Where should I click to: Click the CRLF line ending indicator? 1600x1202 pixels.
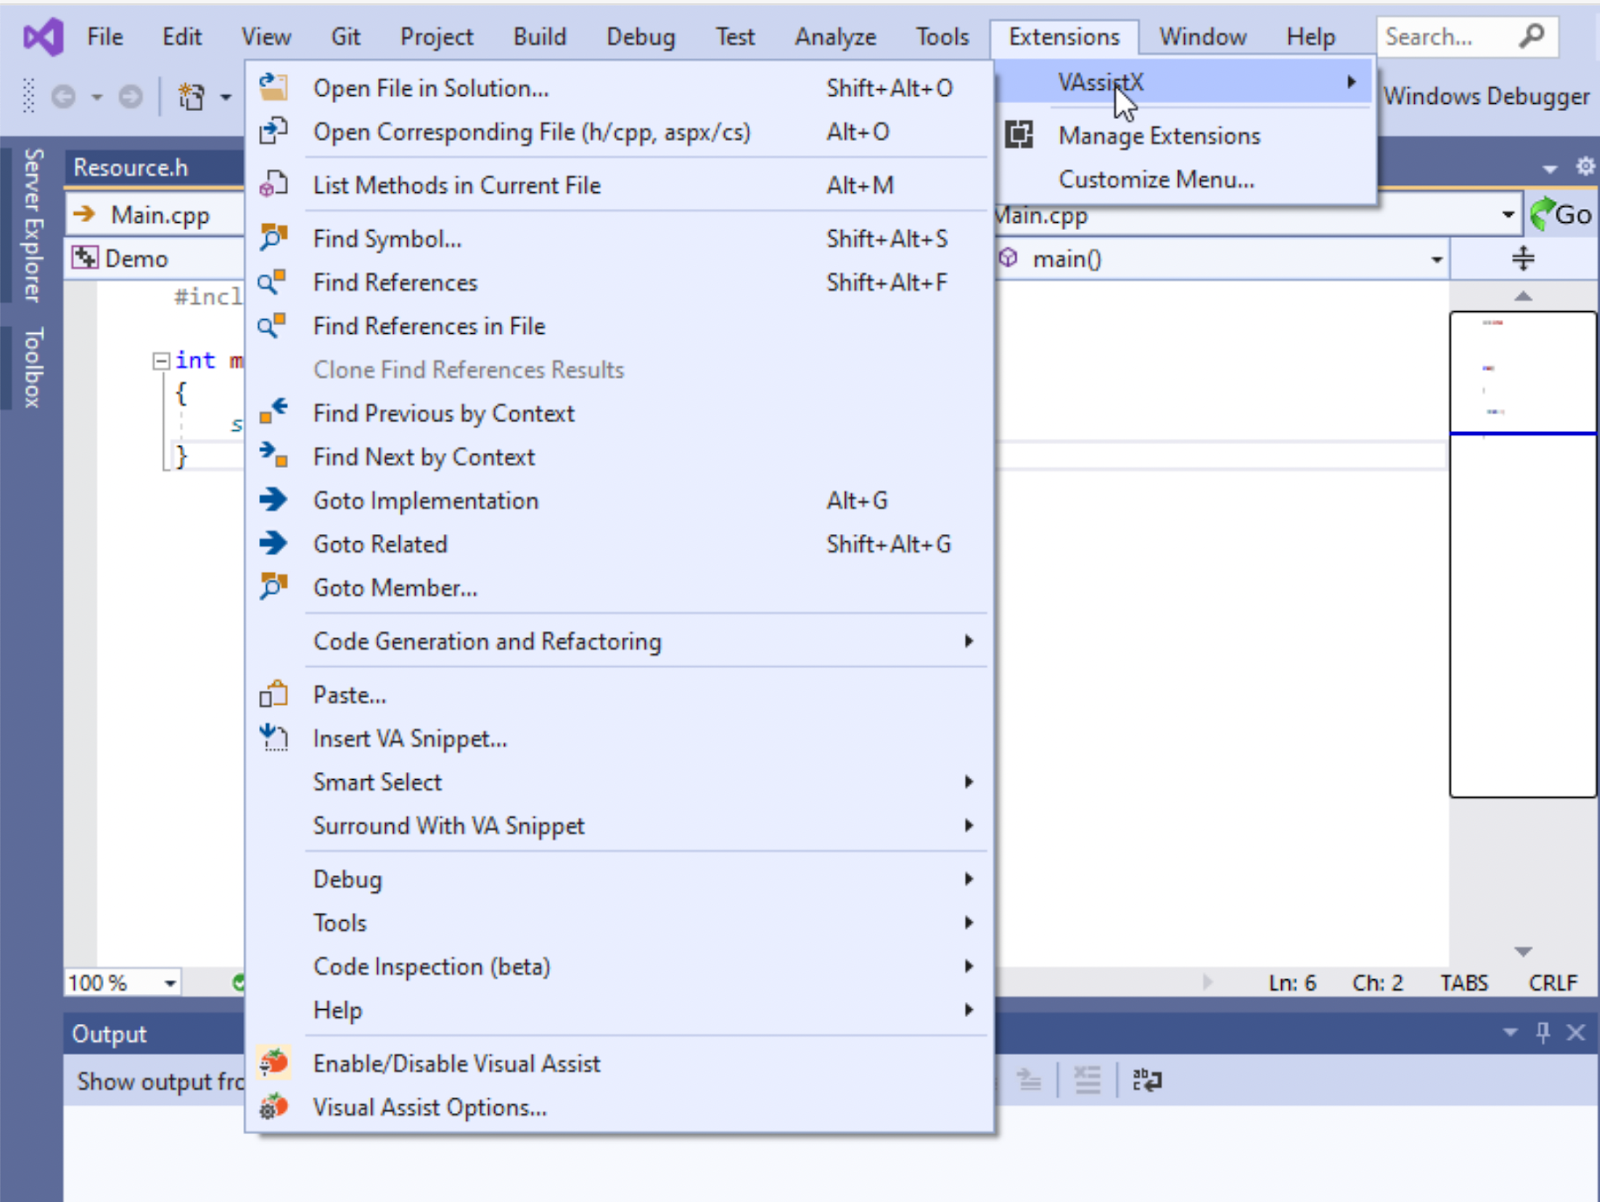click(1552, 983)
